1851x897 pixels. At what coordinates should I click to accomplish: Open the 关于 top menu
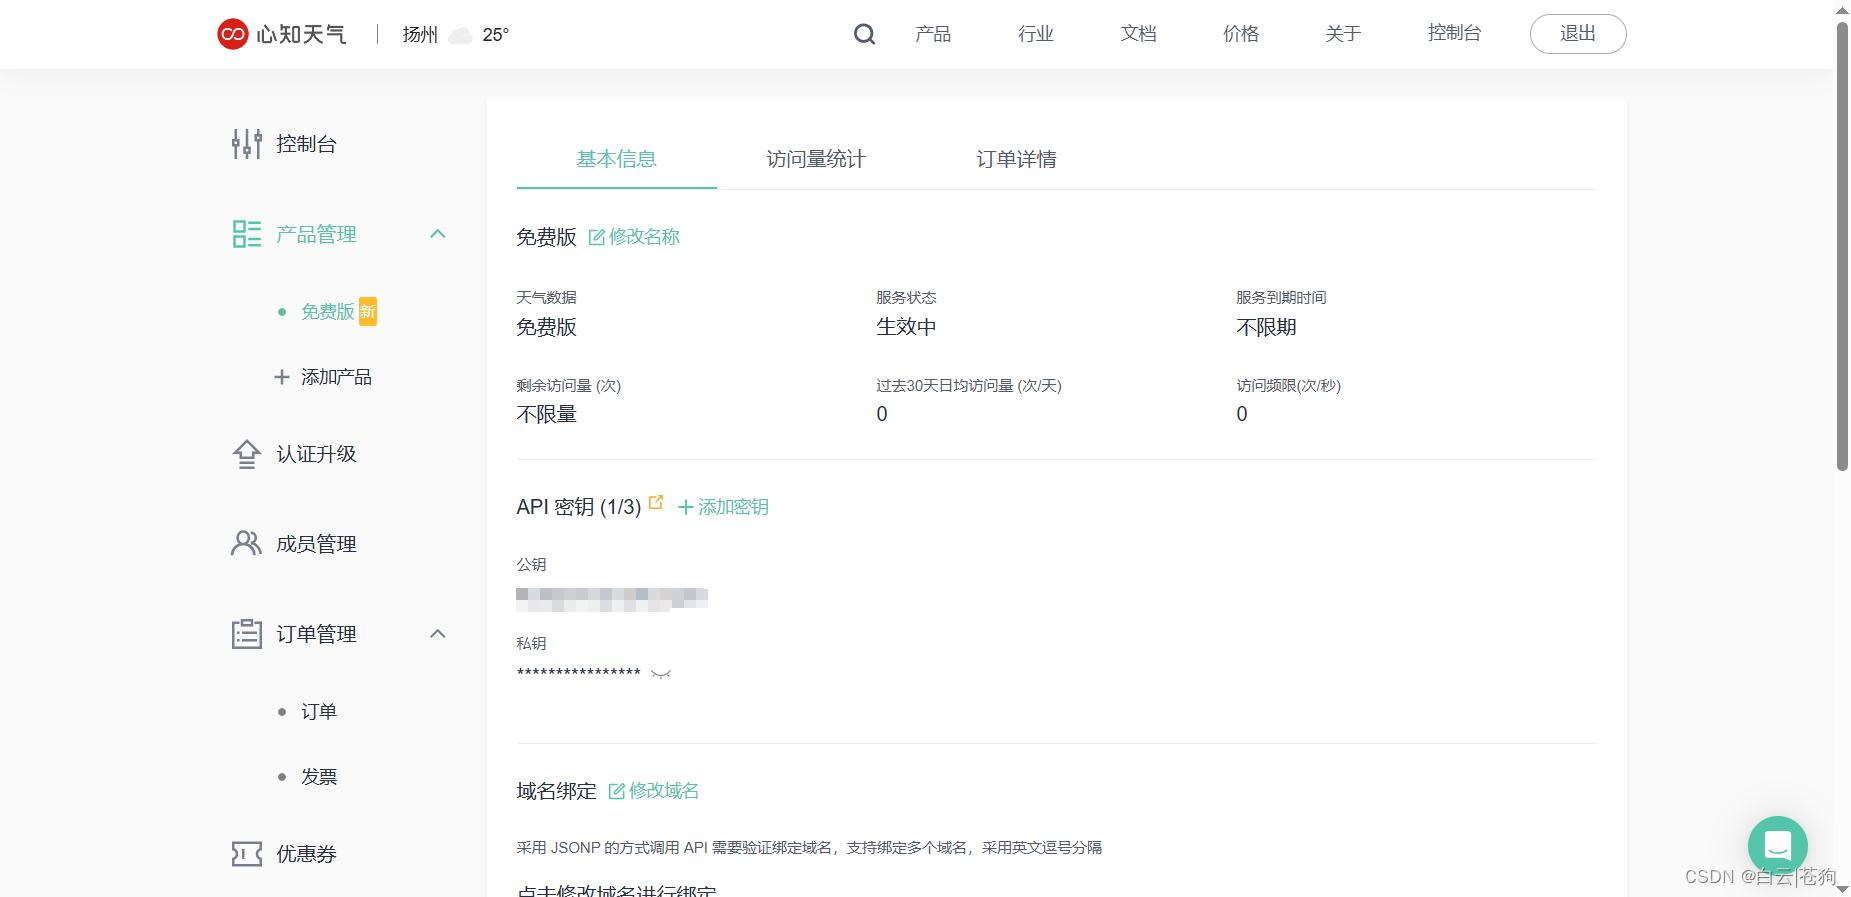[1343, 34]
